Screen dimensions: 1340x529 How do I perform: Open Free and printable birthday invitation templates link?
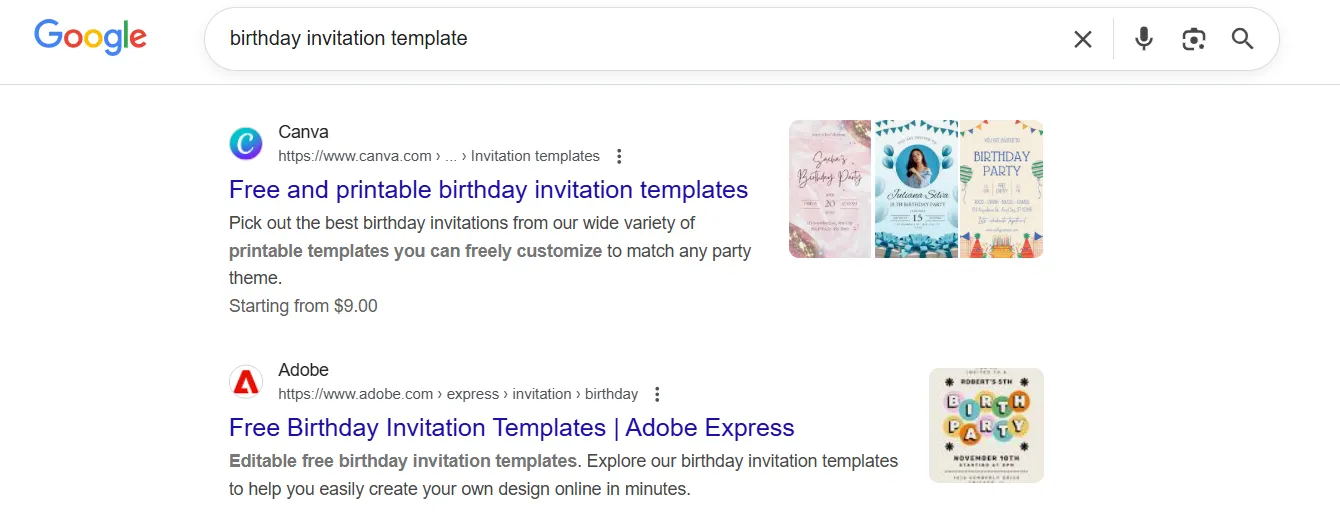coord(488,189)
